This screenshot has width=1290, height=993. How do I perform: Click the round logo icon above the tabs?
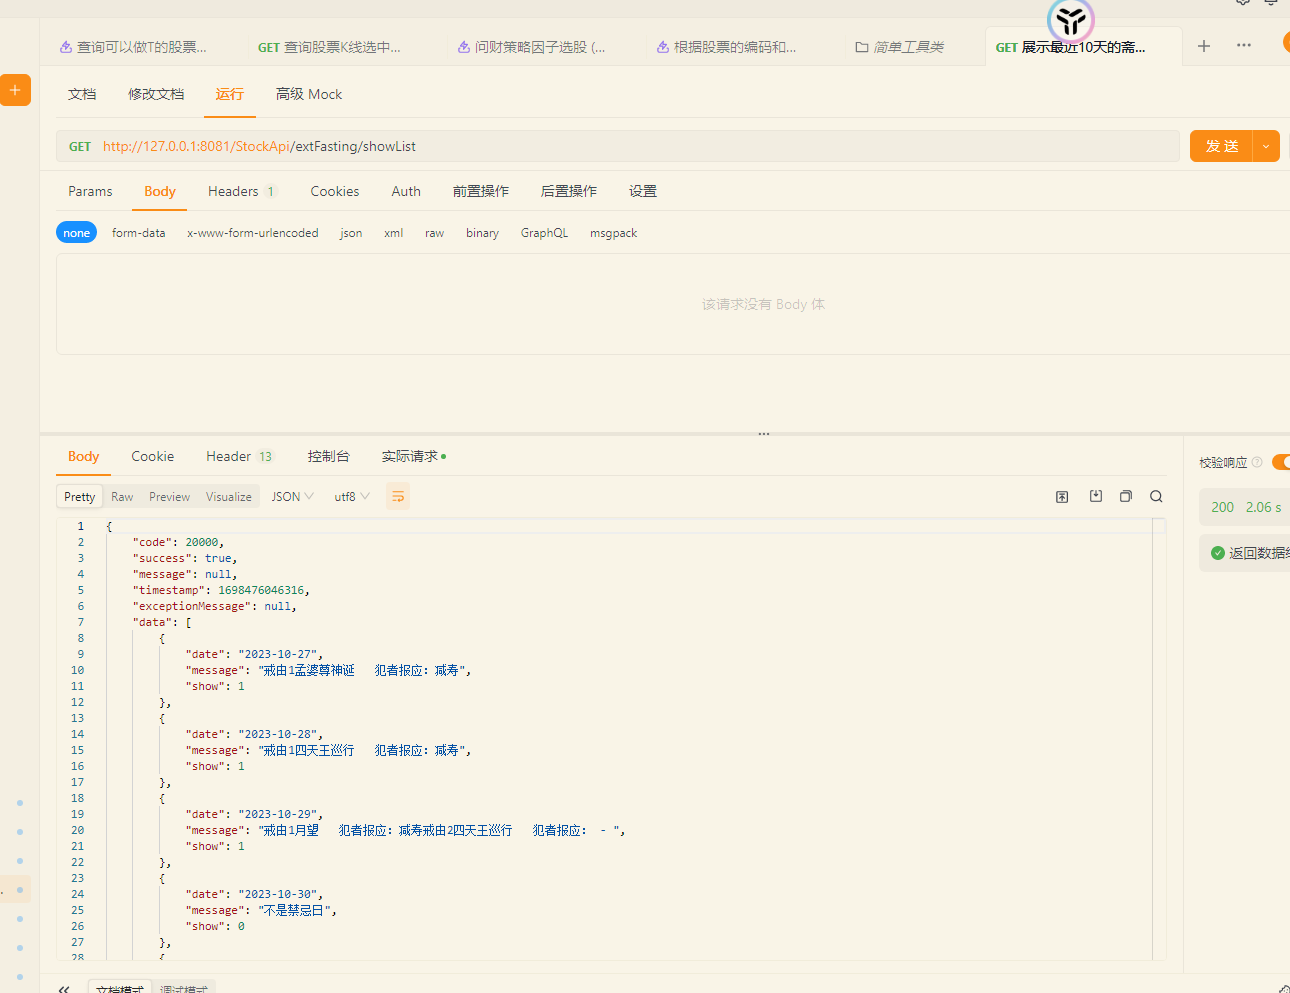[x=1071, y=20]
